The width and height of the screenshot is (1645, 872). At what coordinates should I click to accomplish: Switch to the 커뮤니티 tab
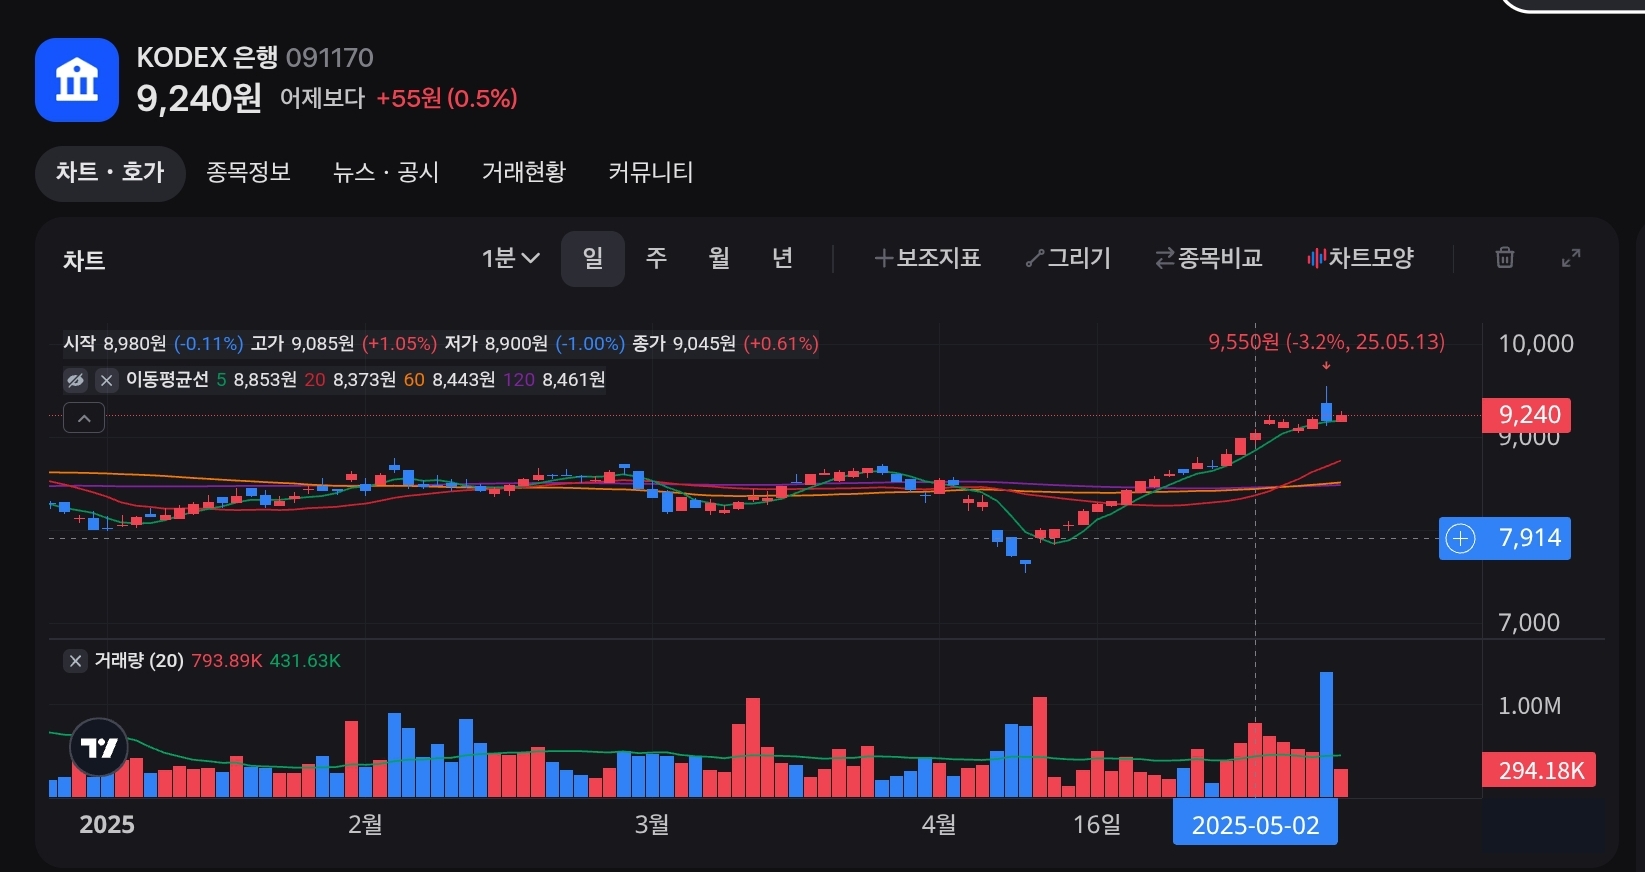click(x=651, y=172)
